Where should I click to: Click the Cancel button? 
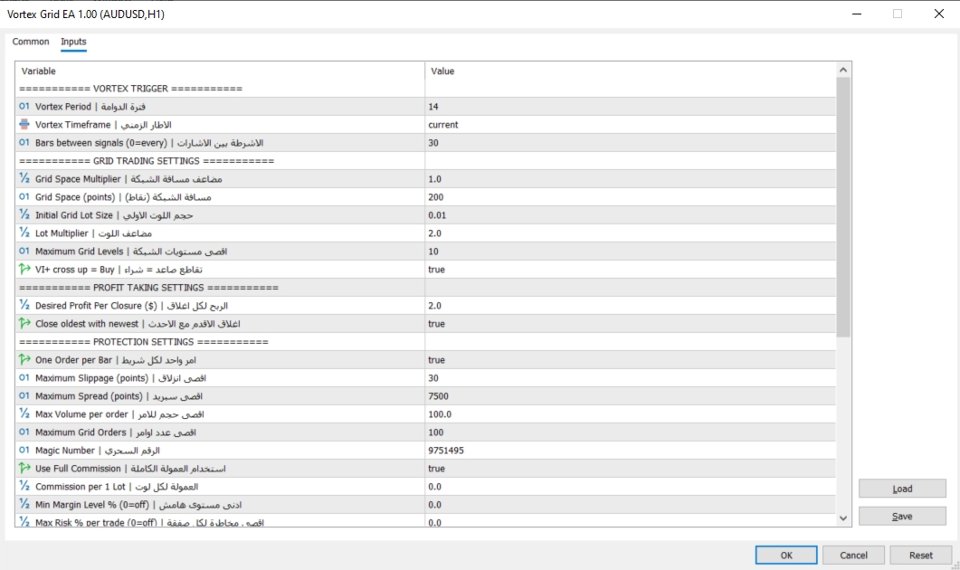tap(853, 555)
